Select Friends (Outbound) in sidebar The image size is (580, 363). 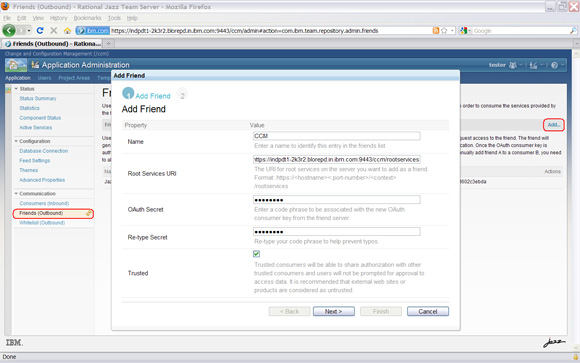(x=53, y=213)
